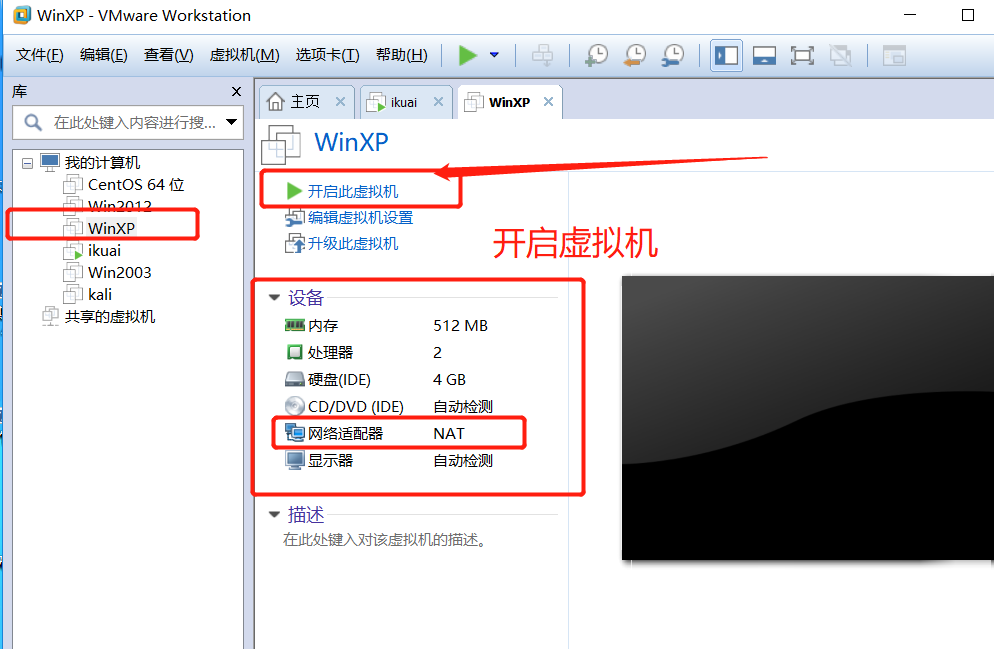
Task: Click the 512 MB memory value
Action: (x=460, y=326)
